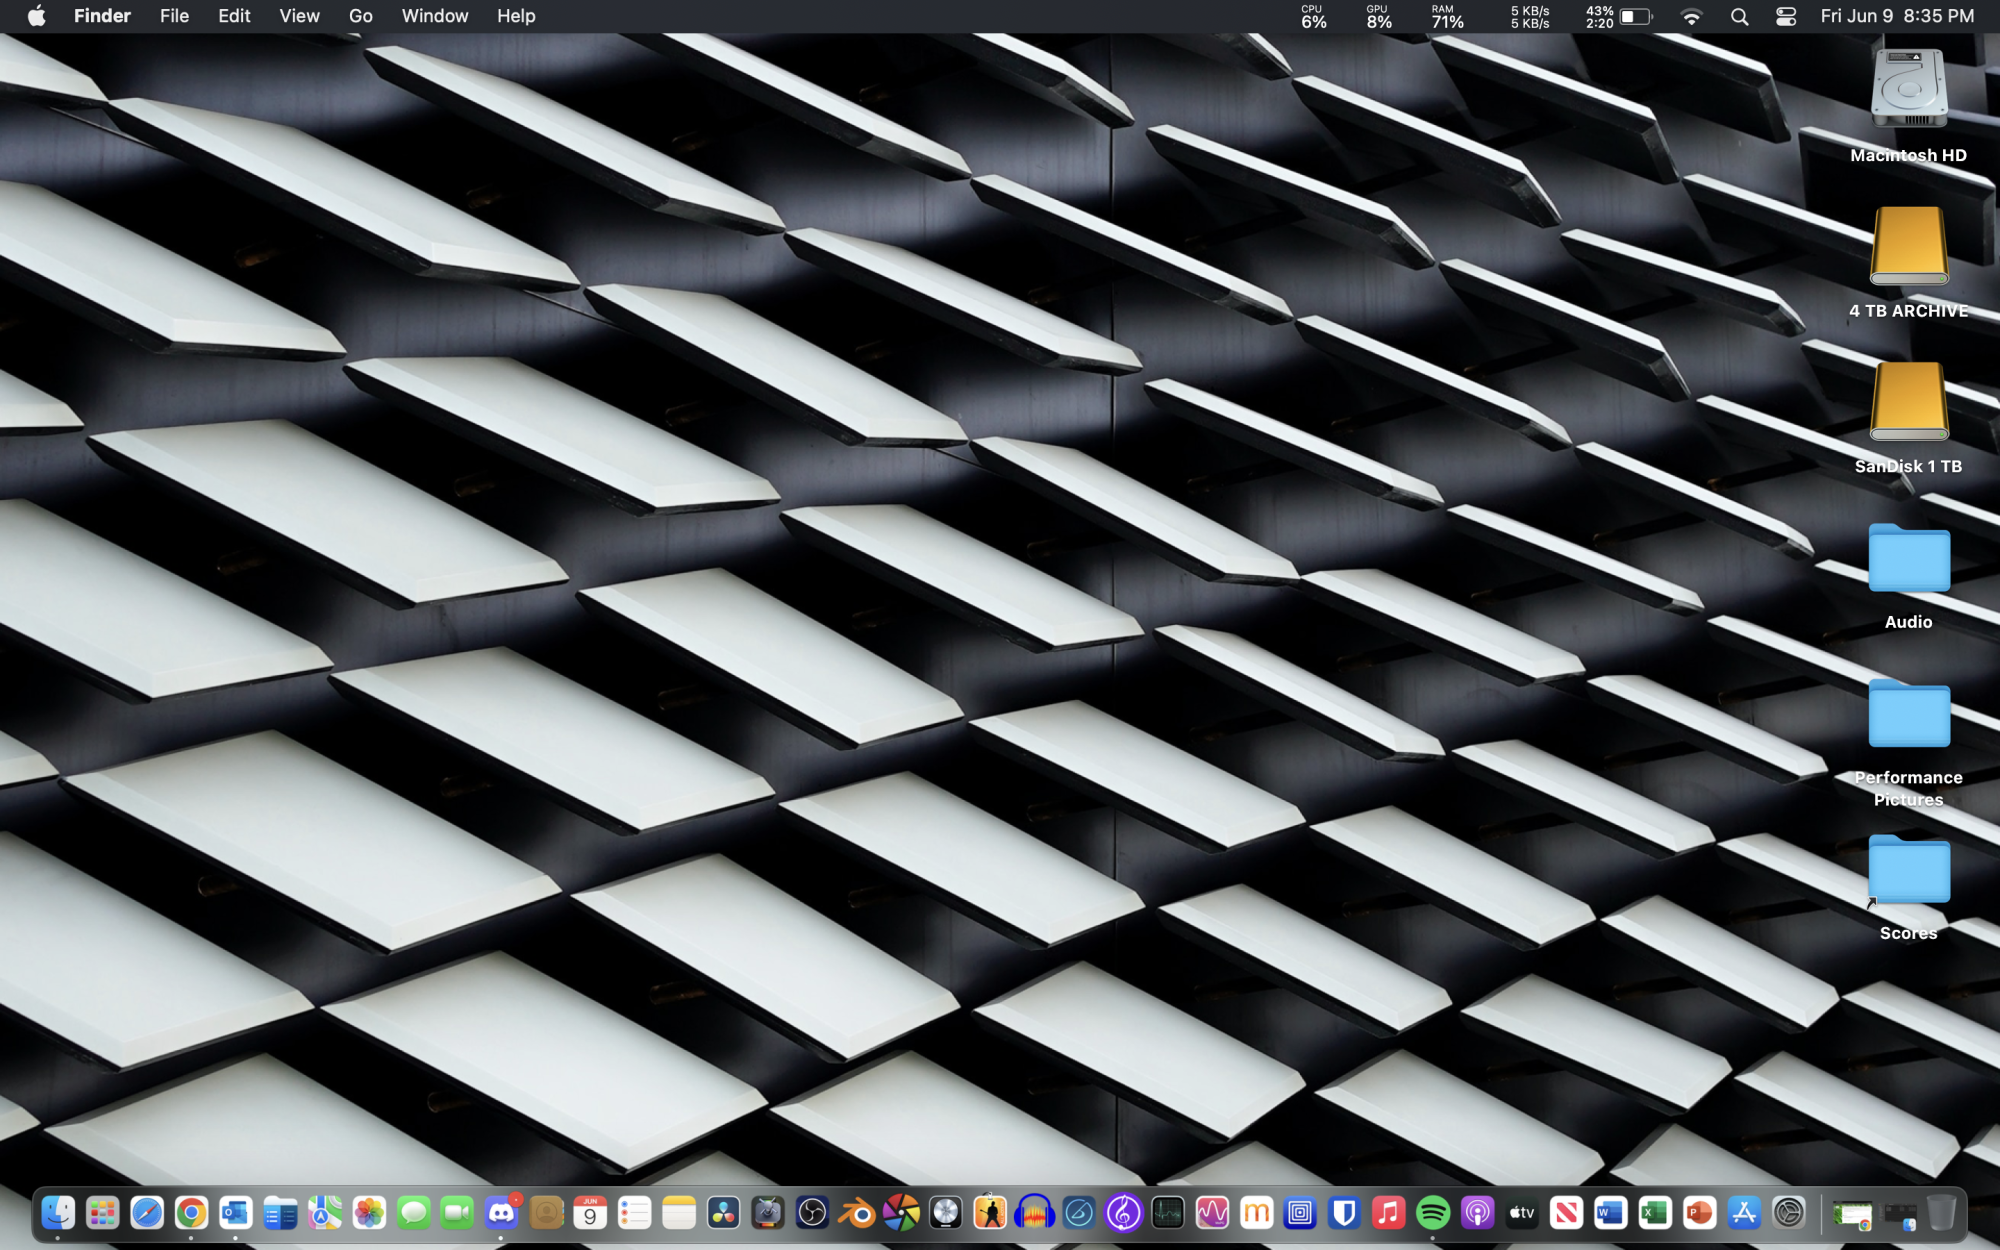Open the File menu

point(174,16)
